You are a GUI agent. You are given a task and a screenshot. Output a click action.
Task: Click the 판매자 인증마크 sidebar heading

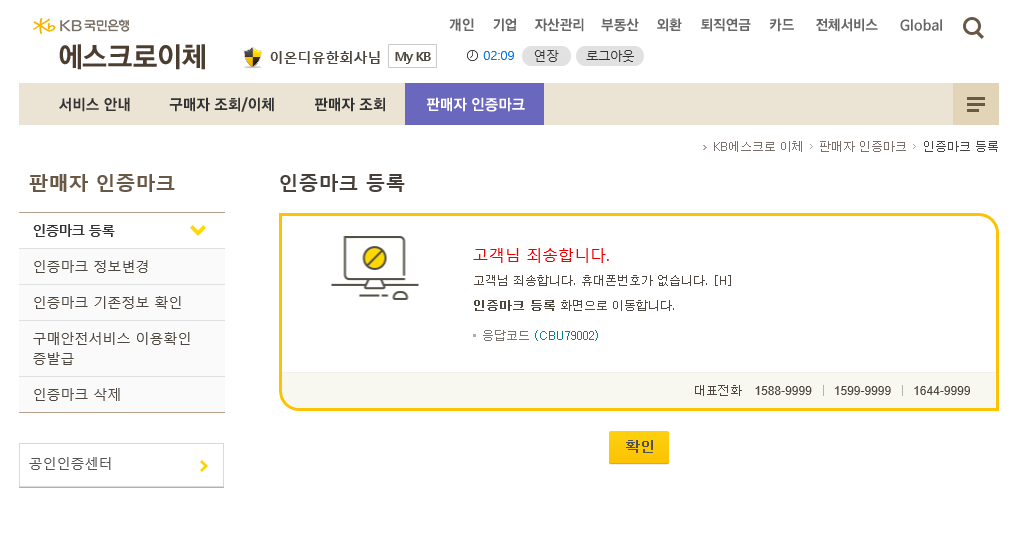[102, 183]
